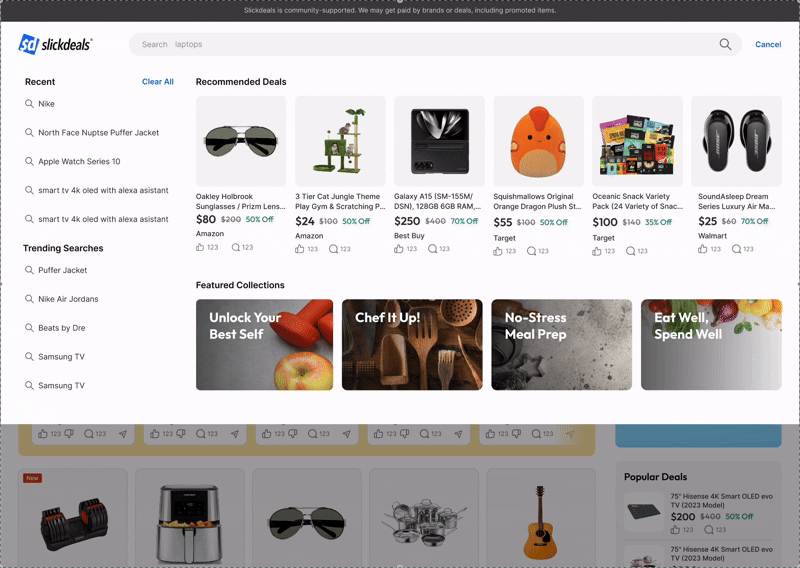Clear all recent searches
The image size is (800, 568).
pos(158,82)
